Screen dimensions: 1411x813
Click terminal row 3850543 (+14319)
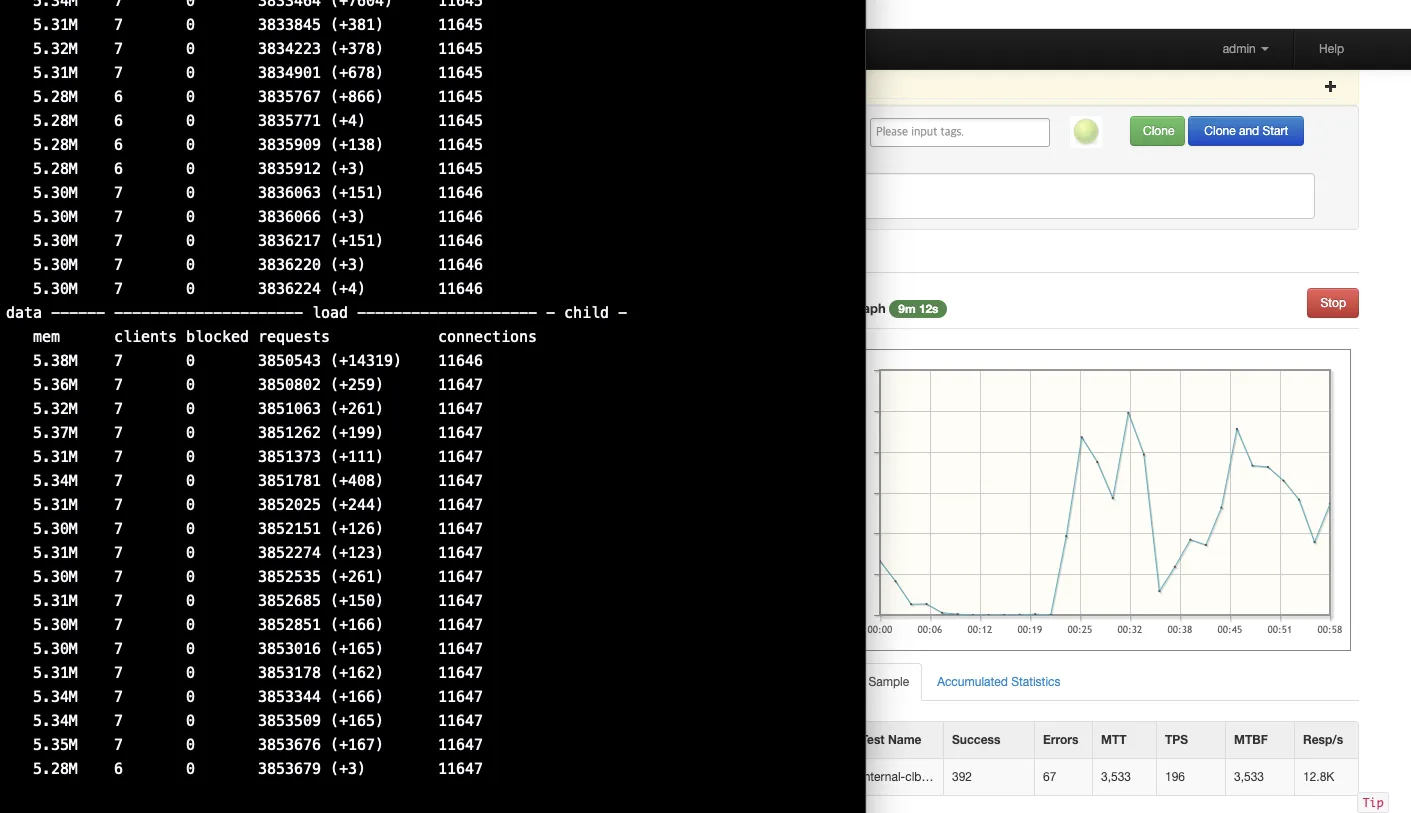[258, 361]
